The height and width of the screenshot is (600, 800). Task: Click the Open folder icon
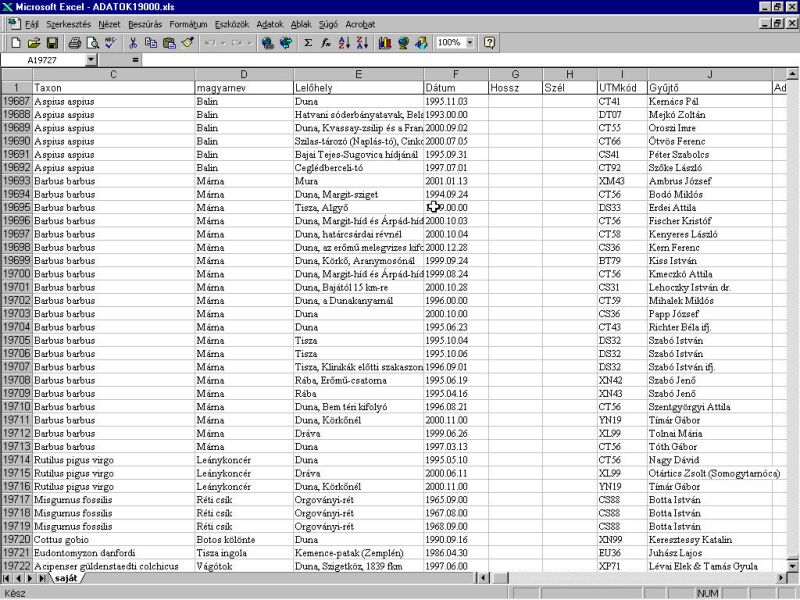[x=34, y=43]
